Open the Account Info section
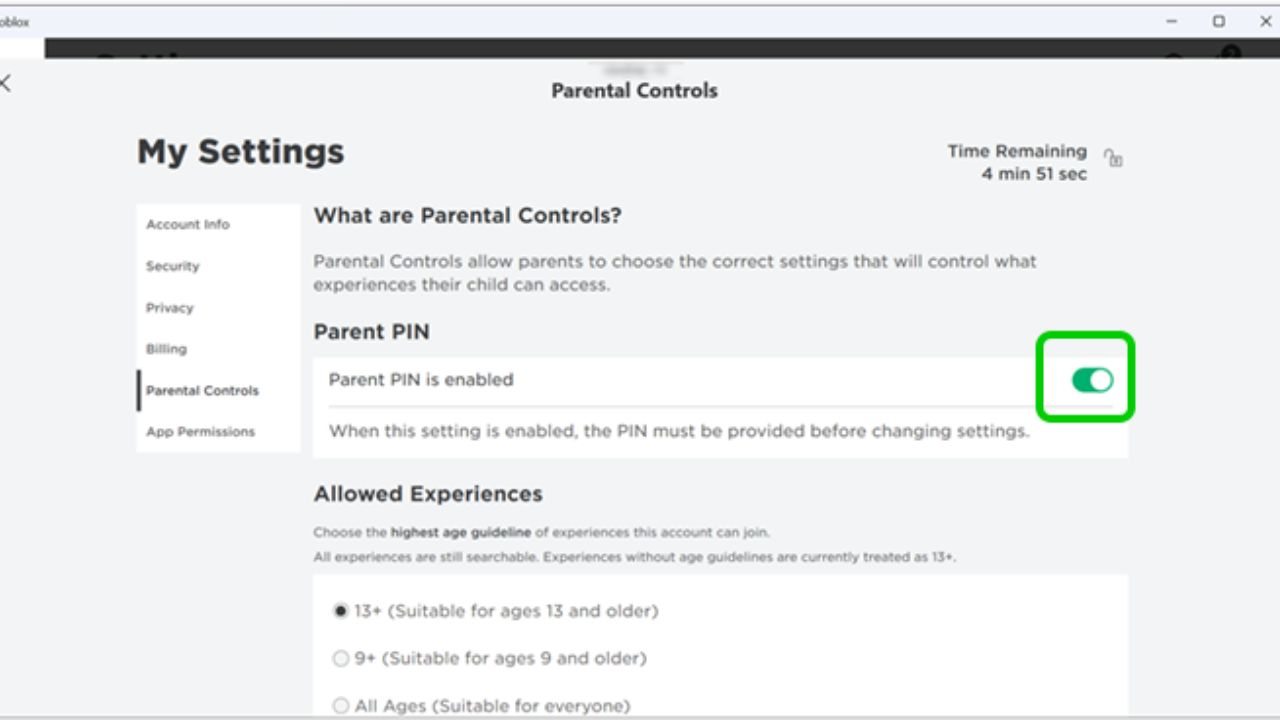The height and width of the screenshot is (720, 1280). pyautogui.click(x=186, y=224)
